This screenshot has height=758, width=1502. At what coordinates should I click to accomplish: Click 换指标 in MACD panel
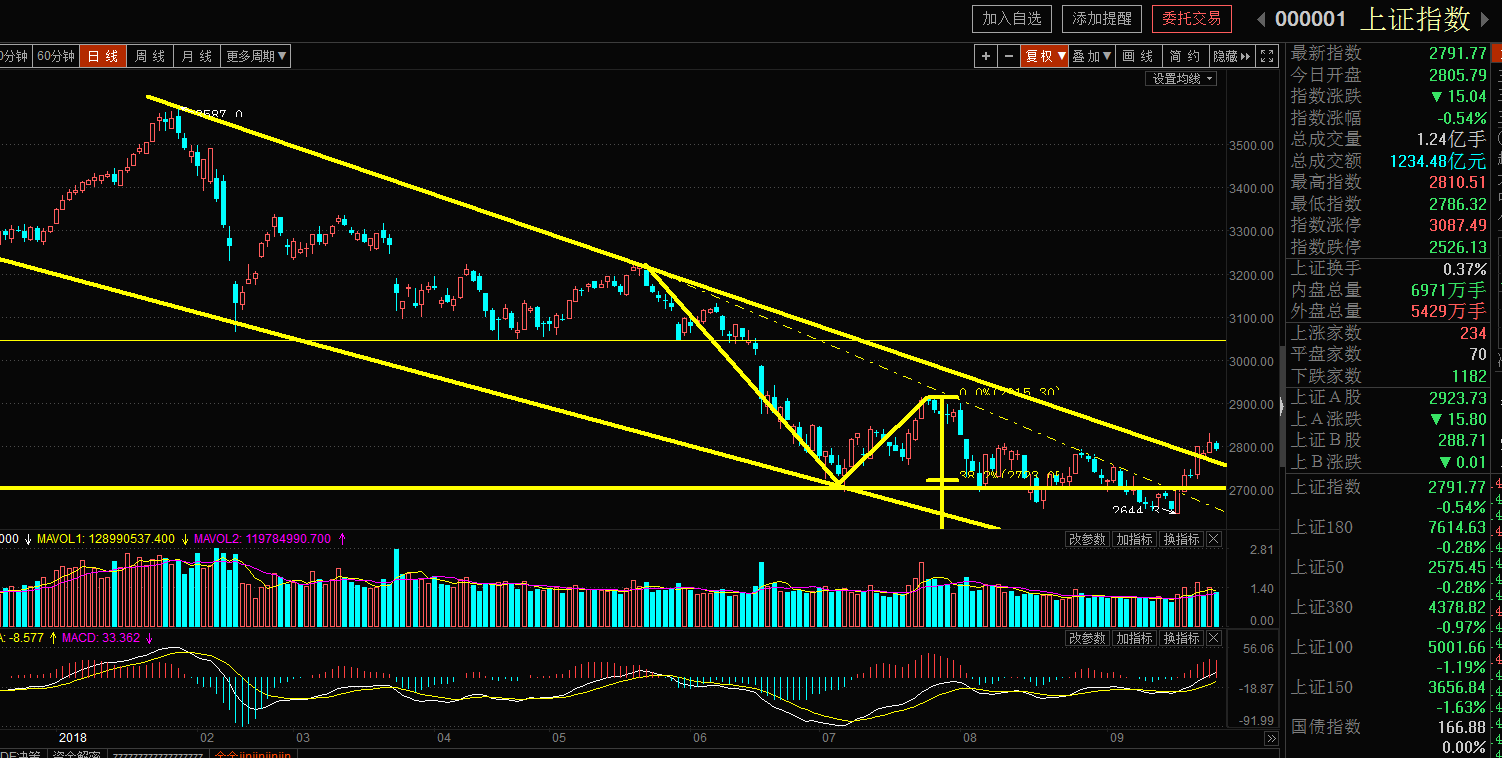[1181, 638]
